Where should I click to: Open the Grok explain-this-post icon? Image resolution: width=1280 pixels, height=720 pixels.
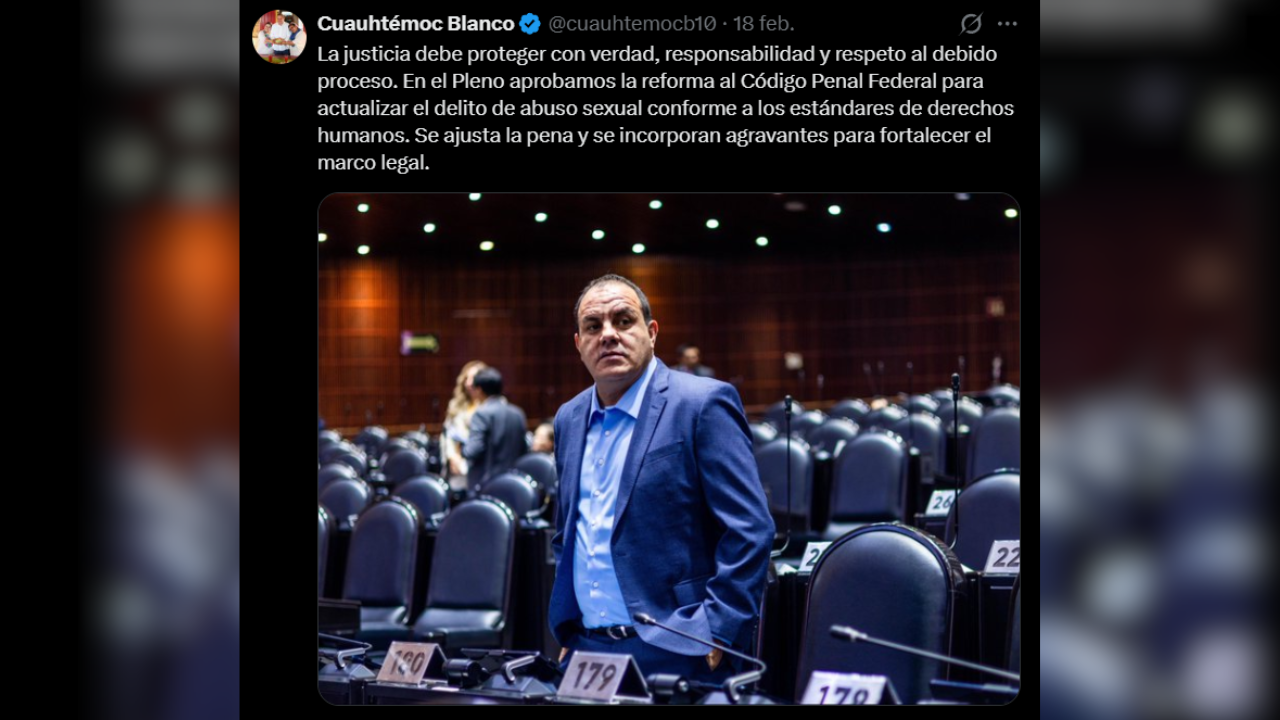click(x=971, y=23)
